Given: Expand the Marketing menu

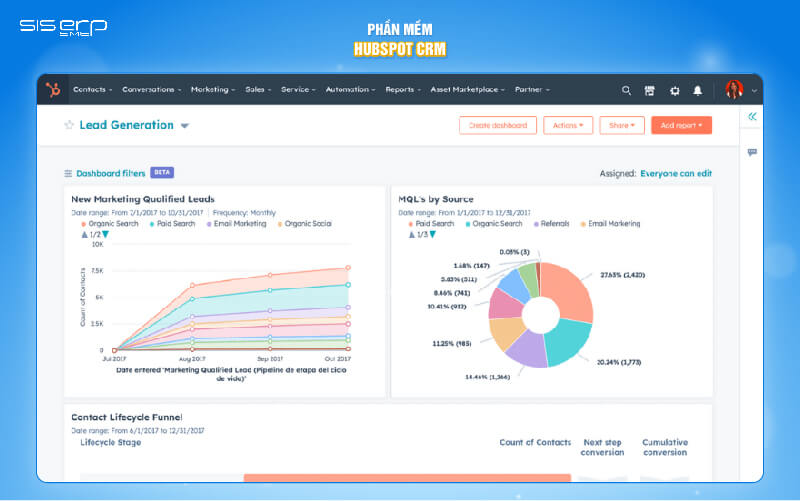Looking at the screenshot, I should tap(213, 89).
